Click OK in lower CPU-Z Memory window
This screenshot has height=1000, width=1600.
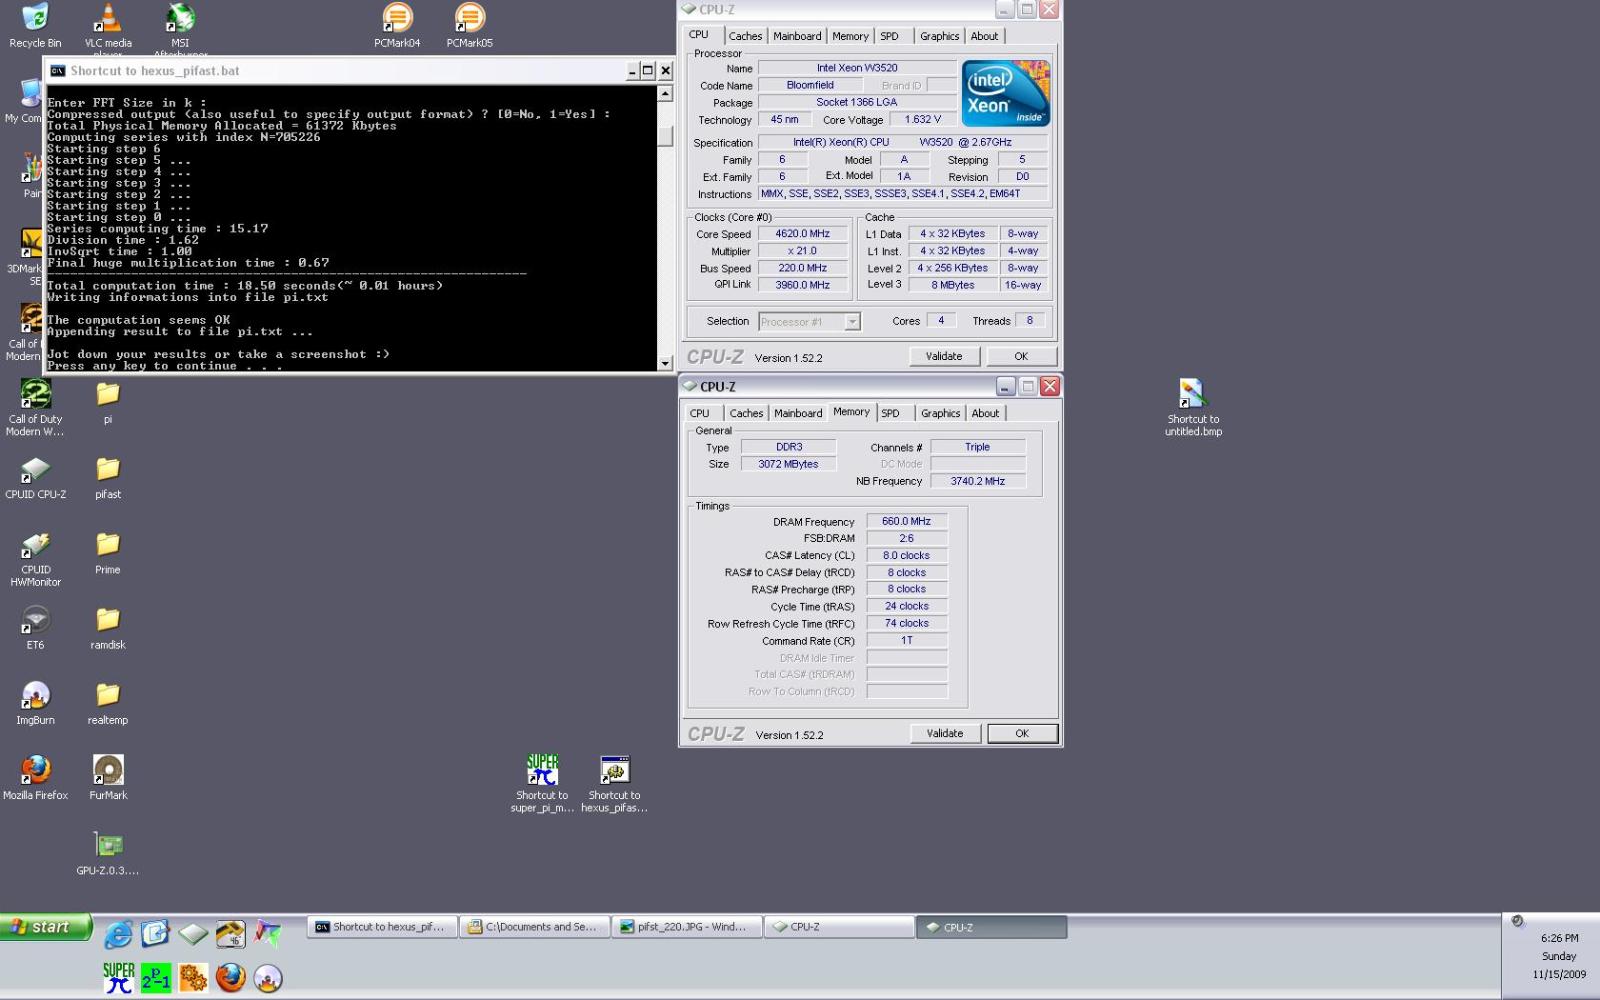[x=1022, y=733]
